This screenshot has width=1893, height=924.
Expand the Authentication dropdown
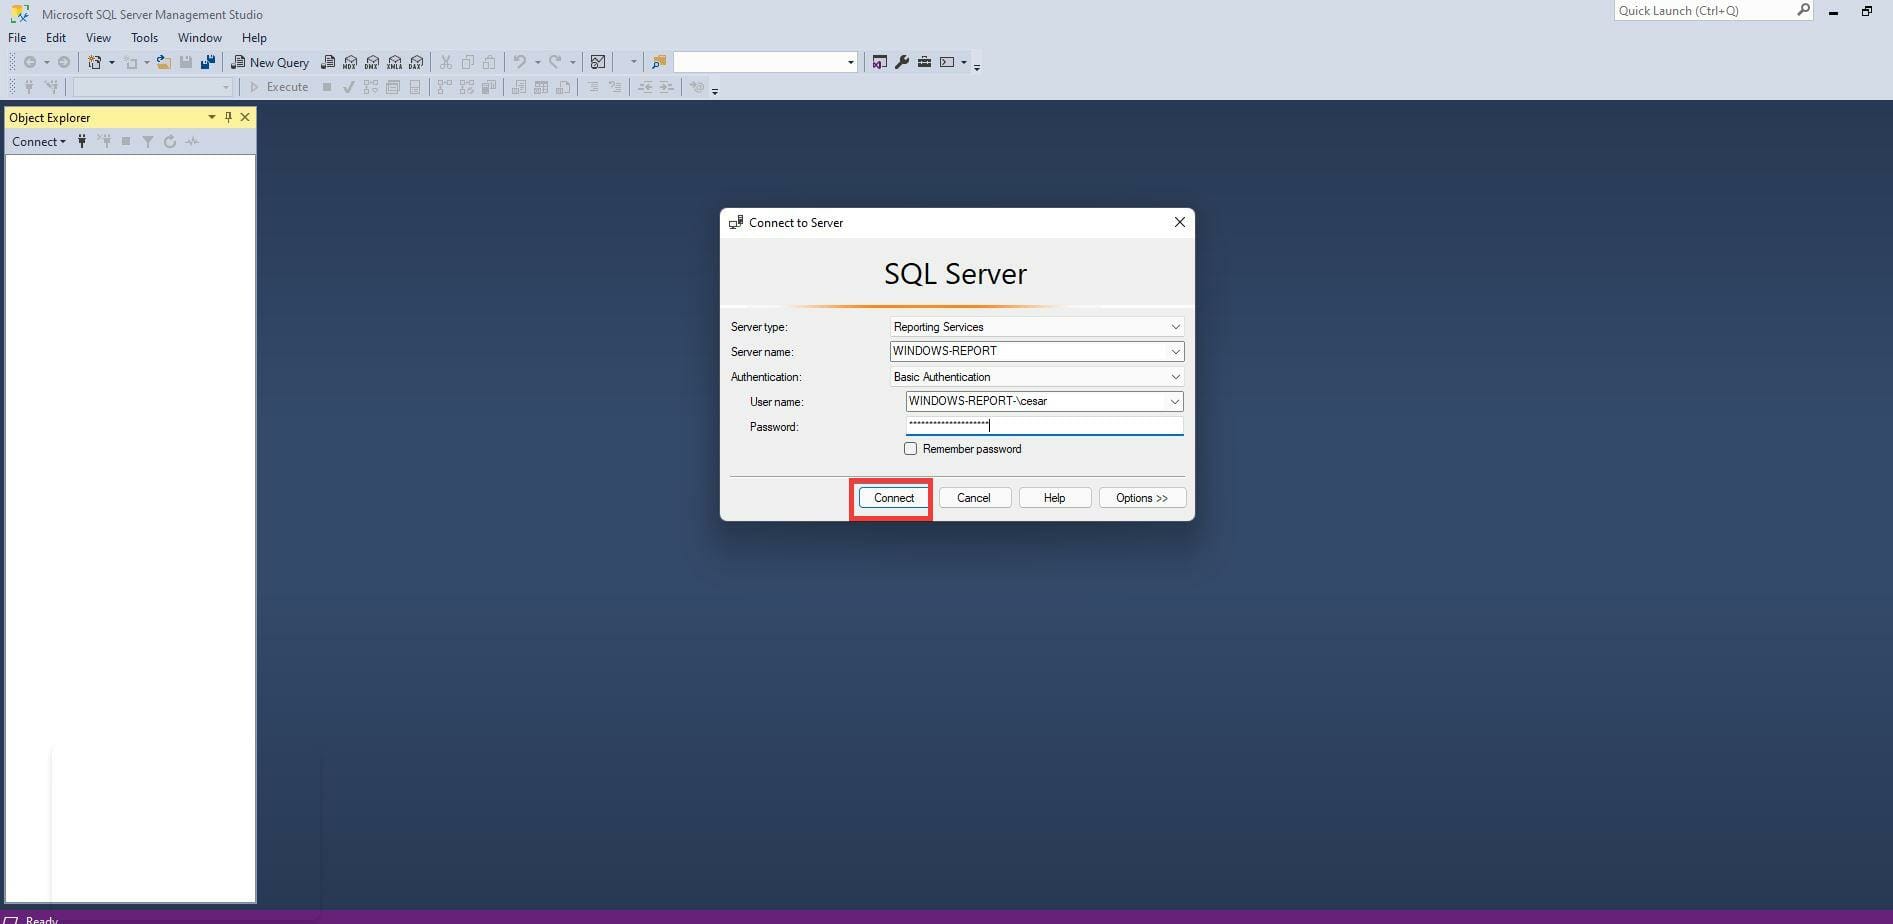(1176, 376)
